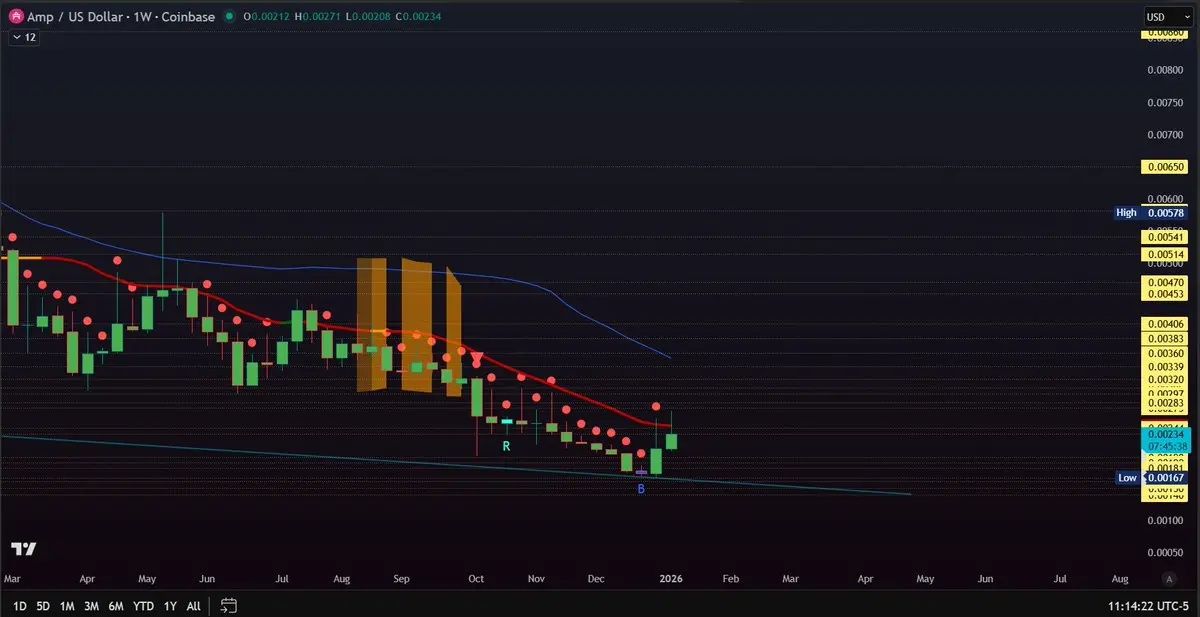
Task: Click the 0.00514 yellow price level label
Action: coord(1163,255)
